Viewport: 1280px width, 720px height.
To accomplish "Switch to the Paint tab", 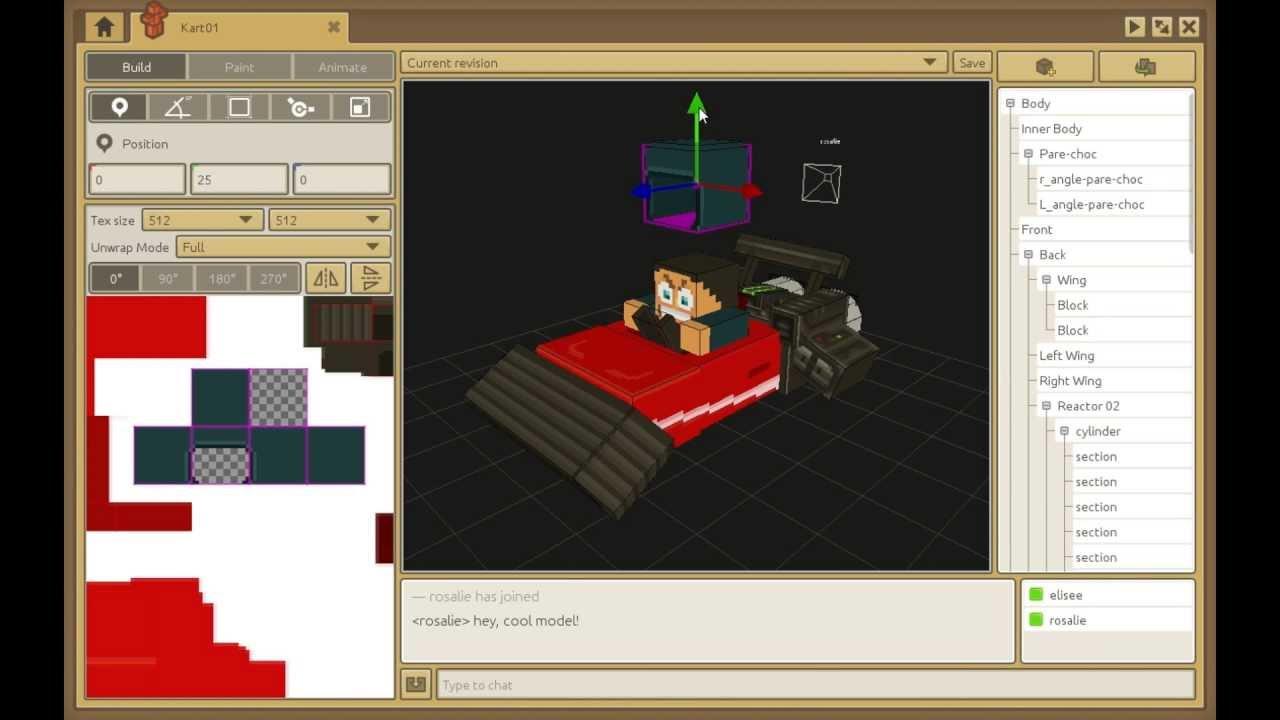I will click(x=239, y=67).
